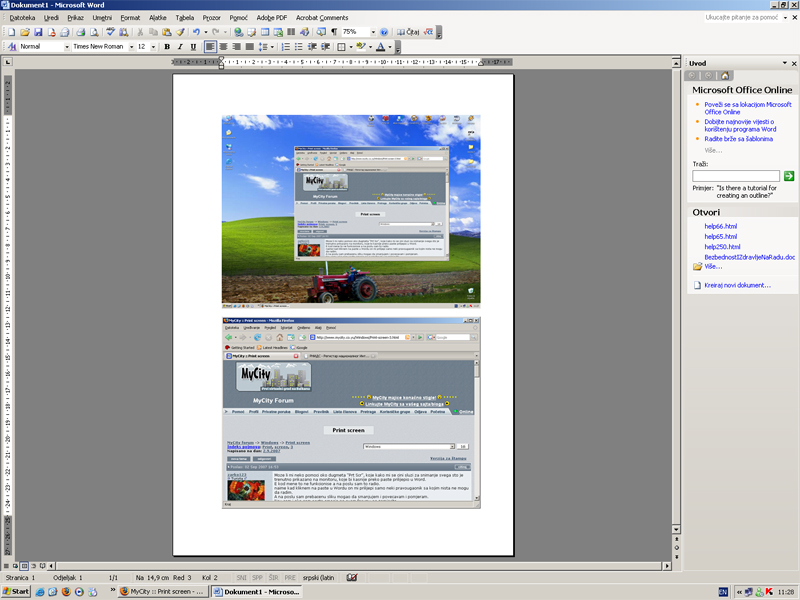
Task: Open the Tabela menu
Action: coord(185,17)
